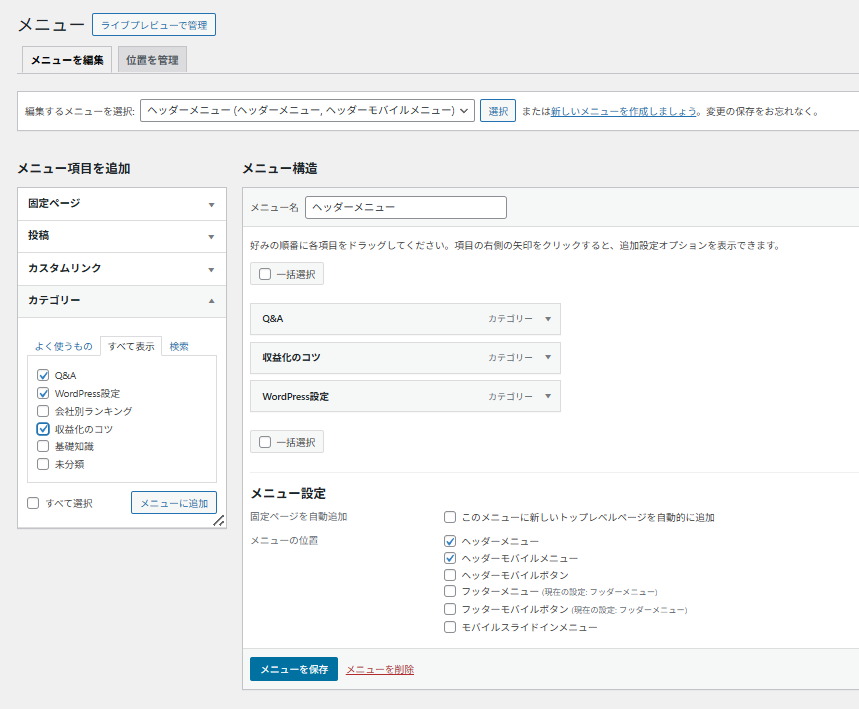Switch to the 検索 category tab
859x709 pixels.
(x=179, y=346)
